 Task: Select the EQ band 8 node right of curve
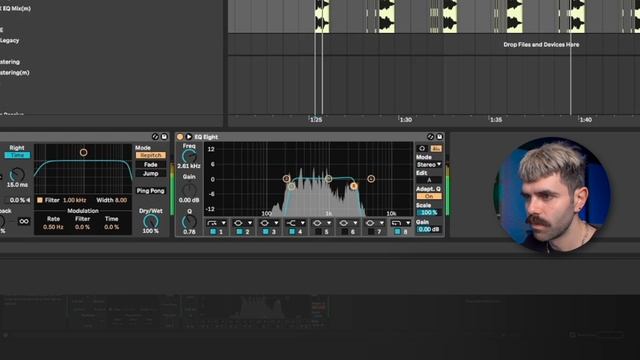point(371,179)
